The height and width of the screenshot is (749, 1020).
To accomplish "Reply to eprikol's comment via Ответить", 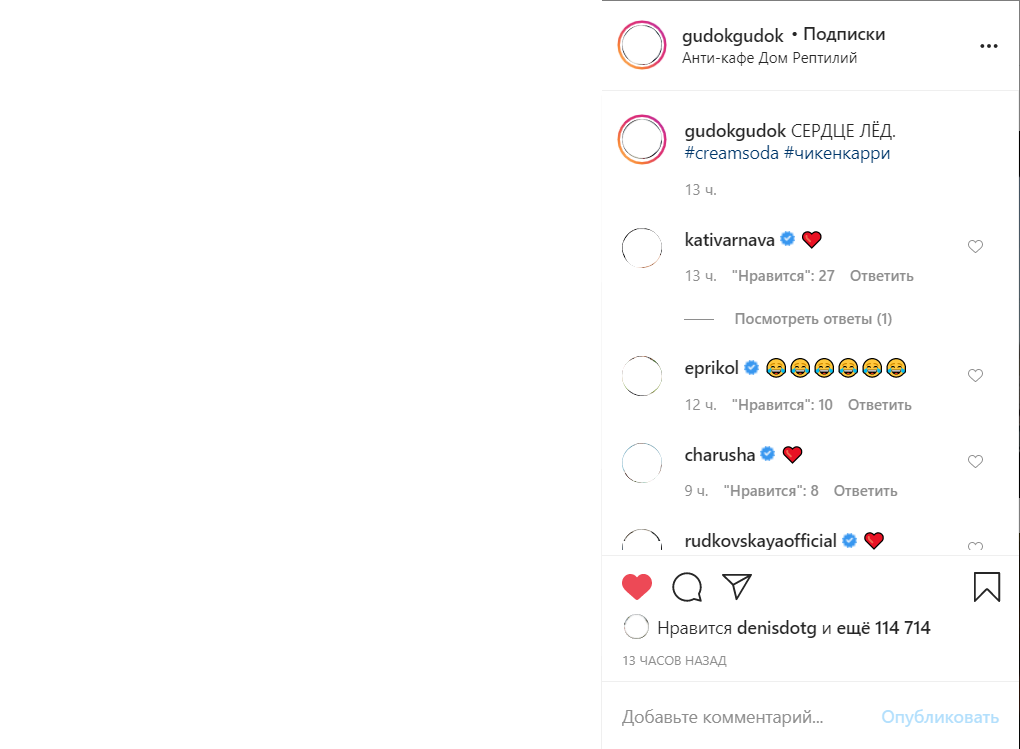I will [879, 405].
